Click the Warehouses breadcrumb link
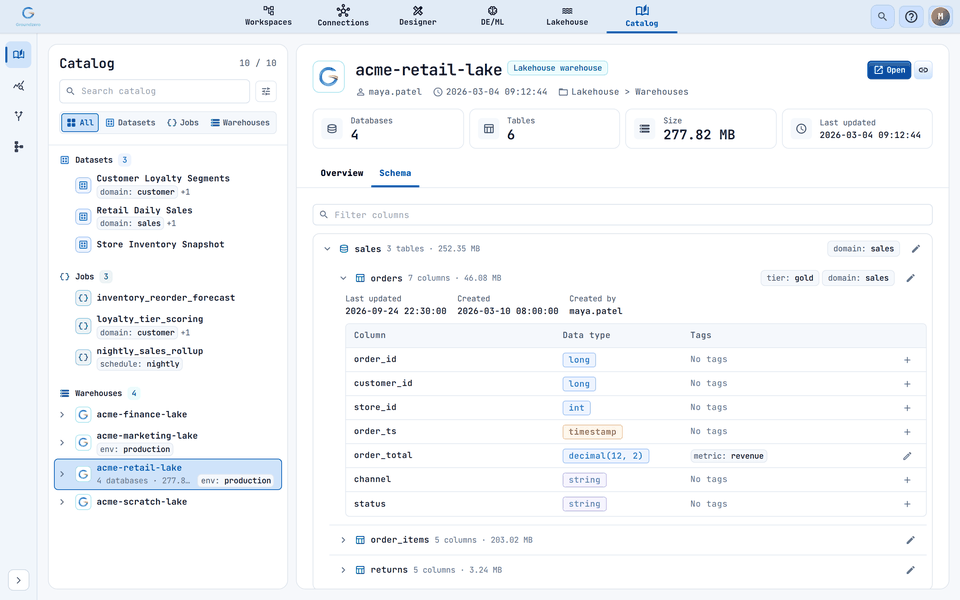This screenshot has width=960, height=600. pyautogui.click(x=661, y=92)
